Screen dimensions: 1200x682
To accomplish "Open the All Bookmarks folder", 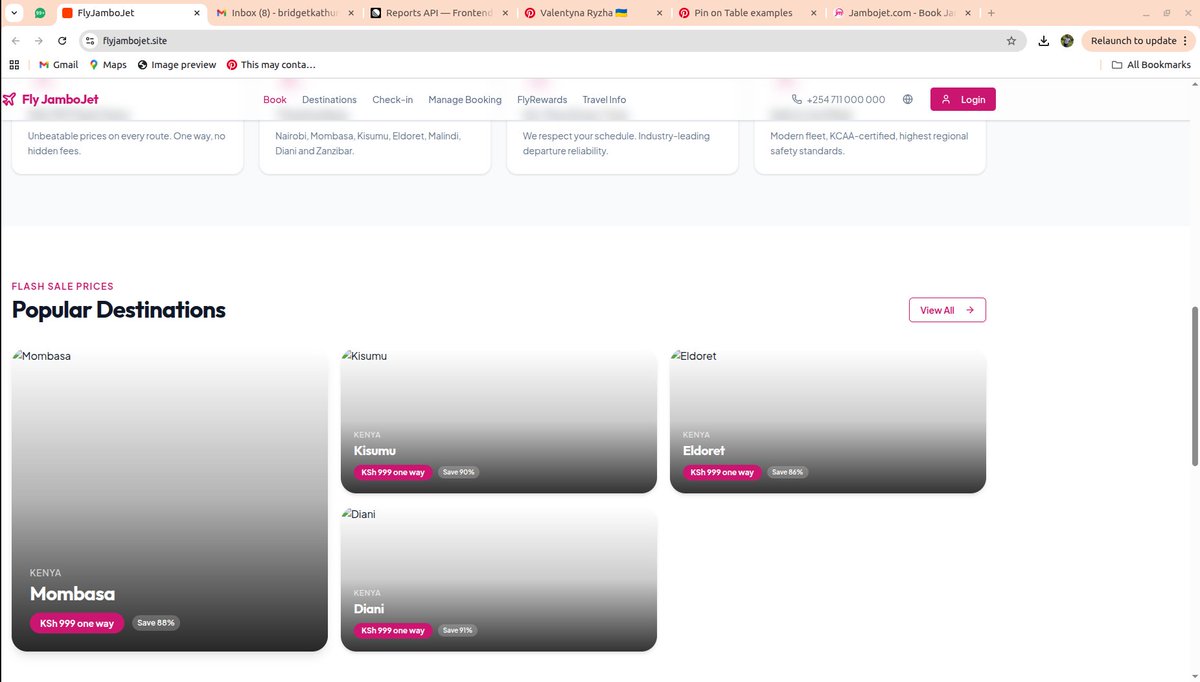I will coord(1151,65).
